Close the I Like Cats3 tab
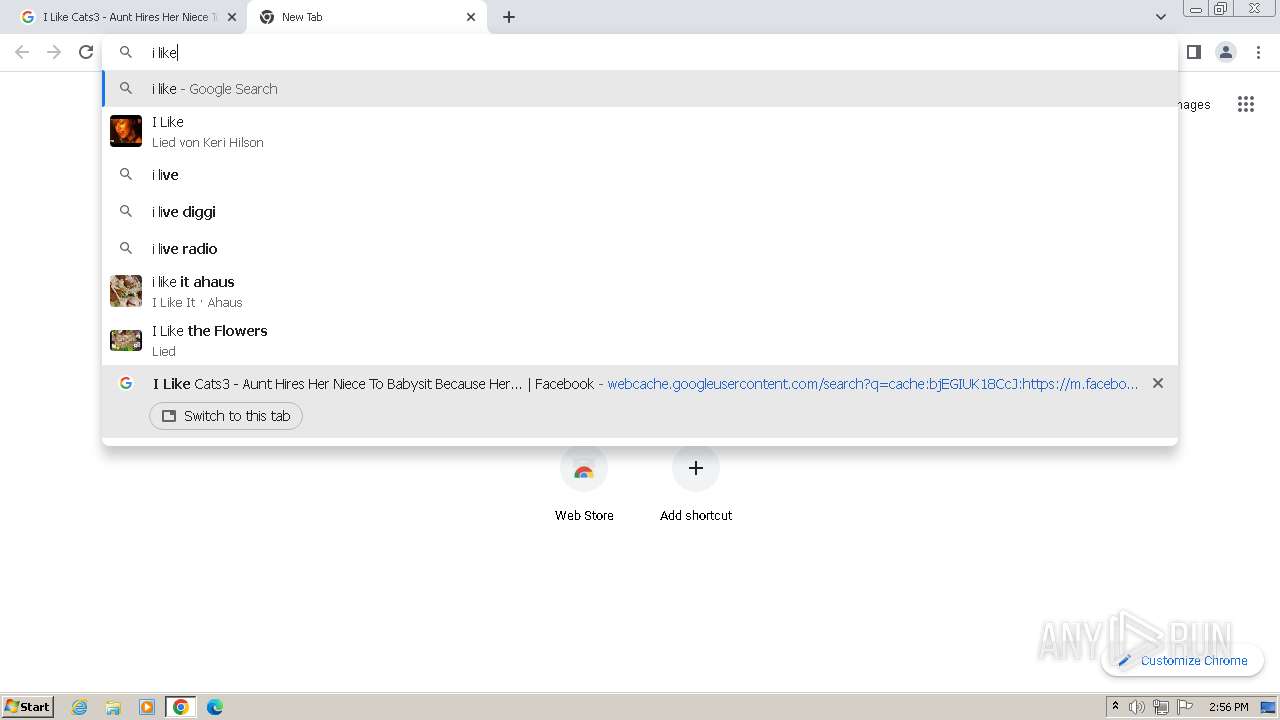The height and width of the screenshot is (720, 1280). coord(232,17)
